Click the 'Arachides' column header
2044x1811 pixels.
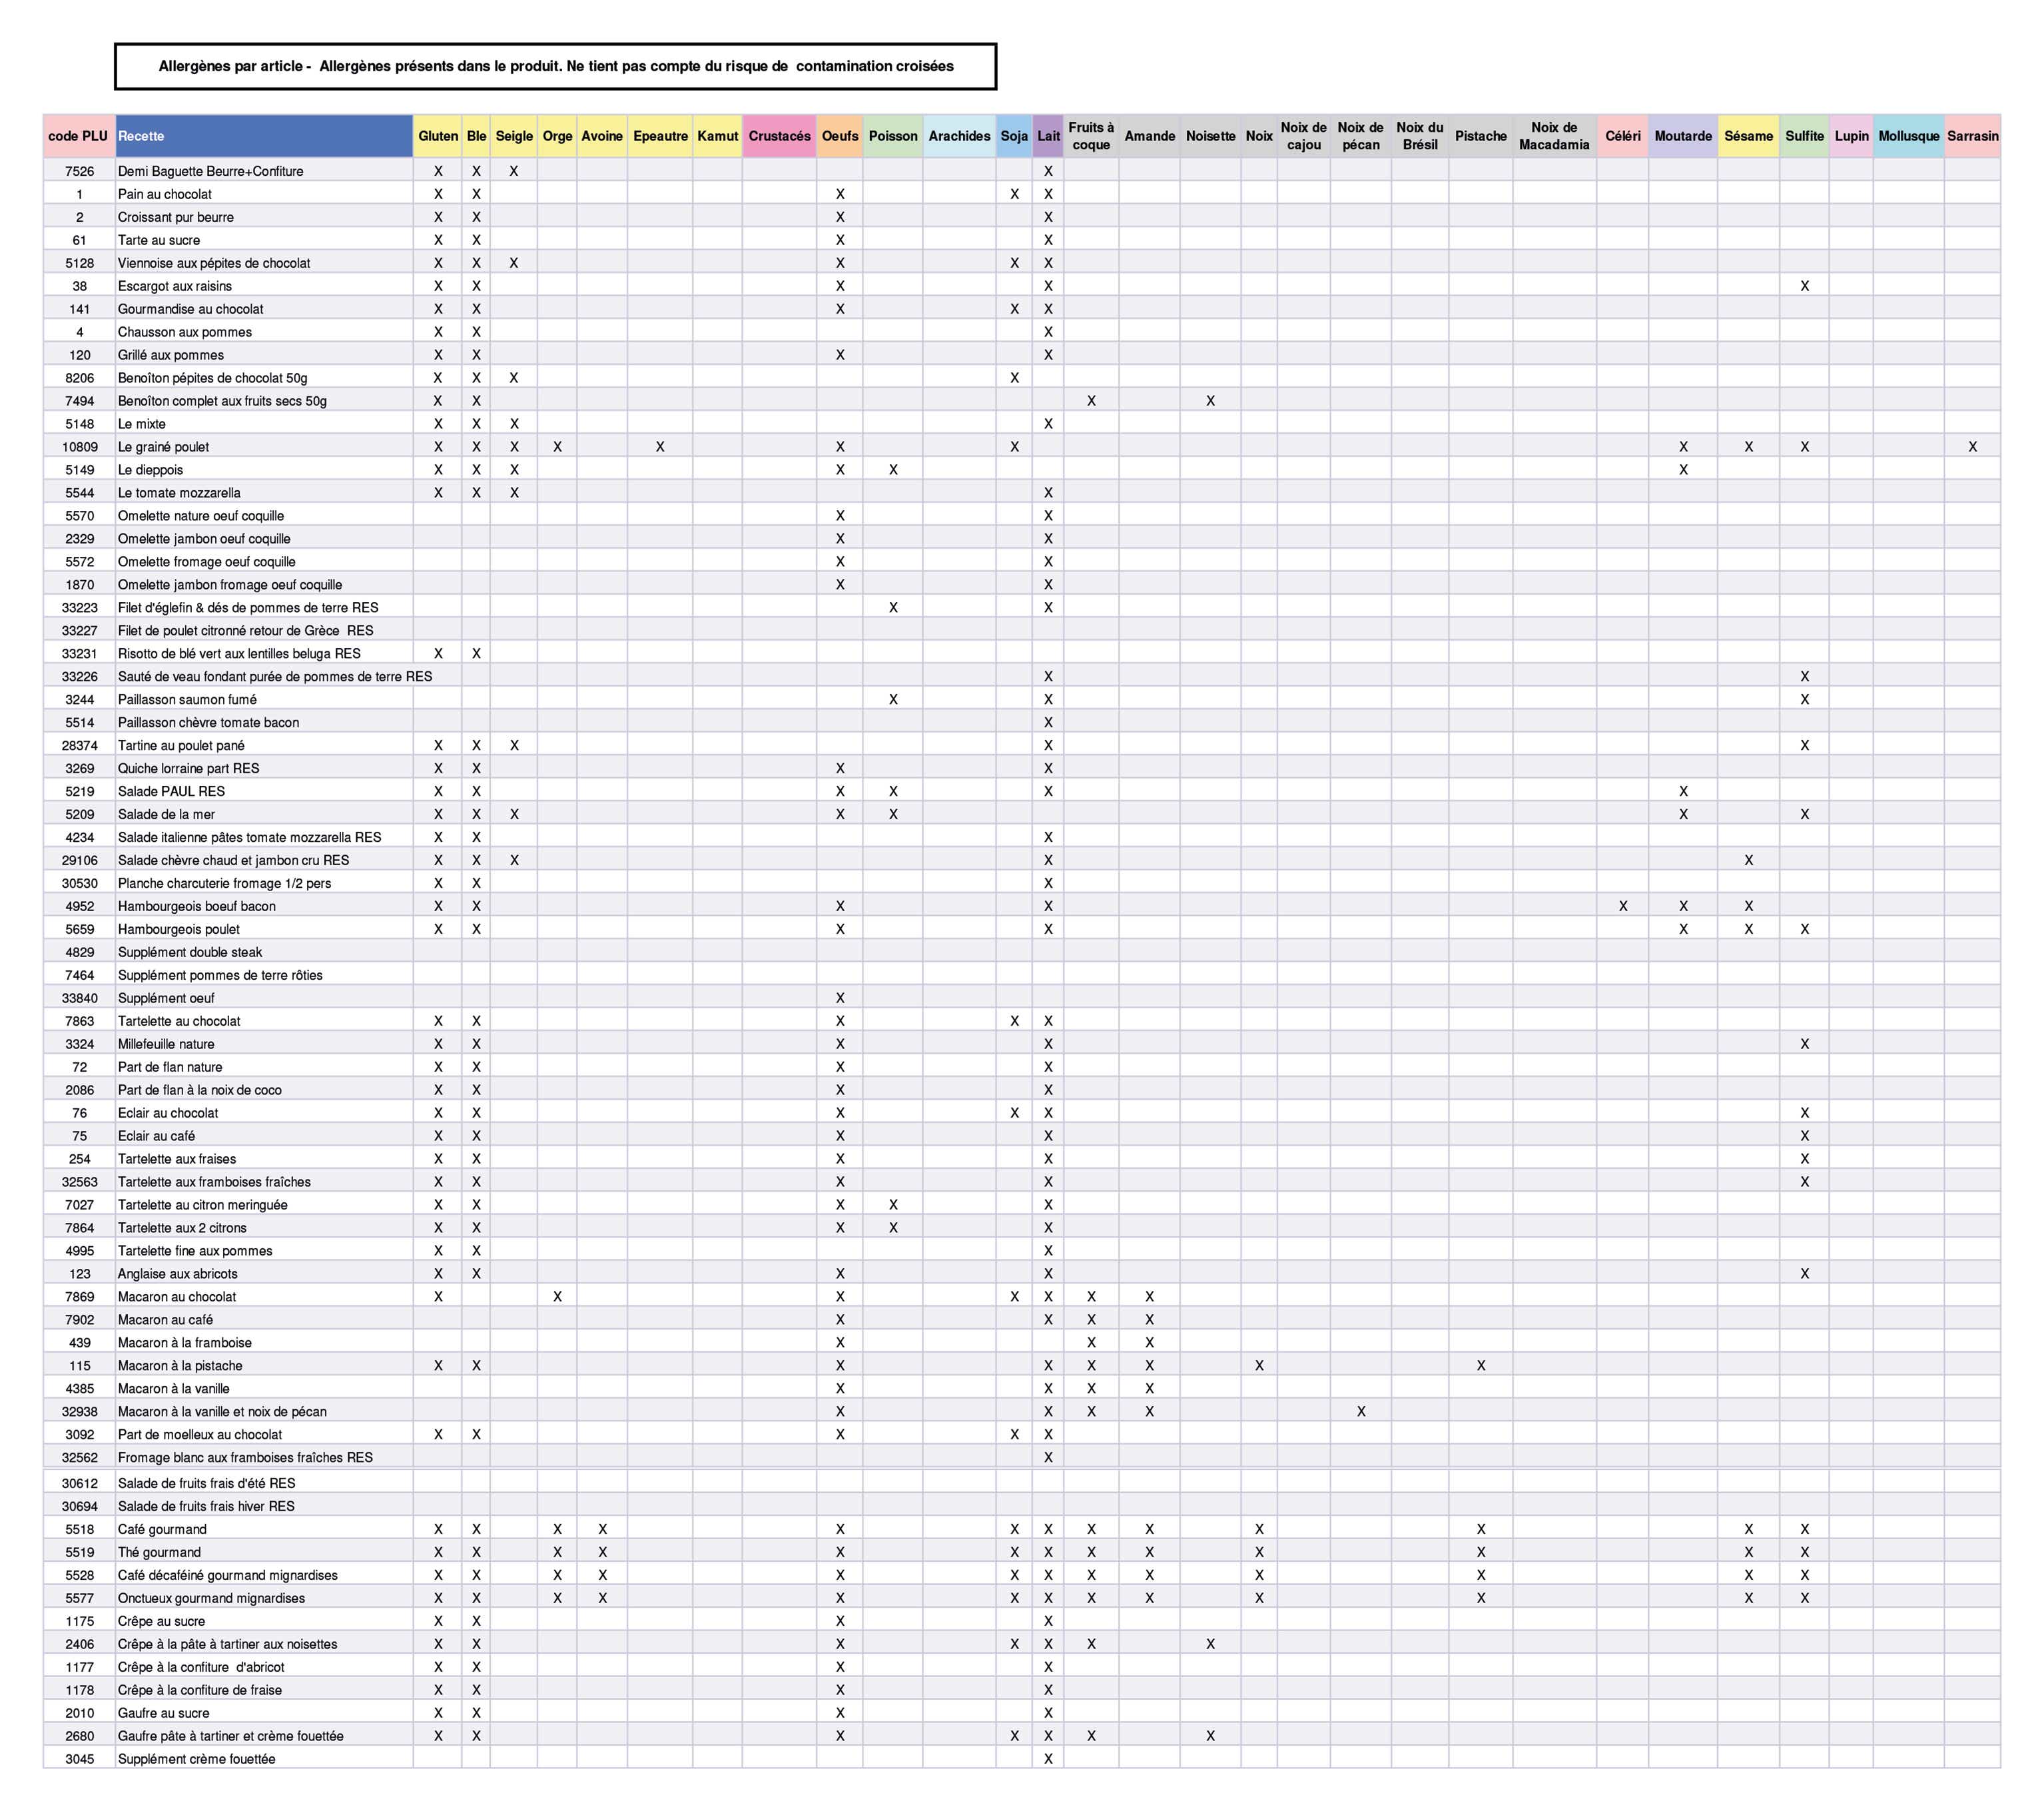[959, 136]
